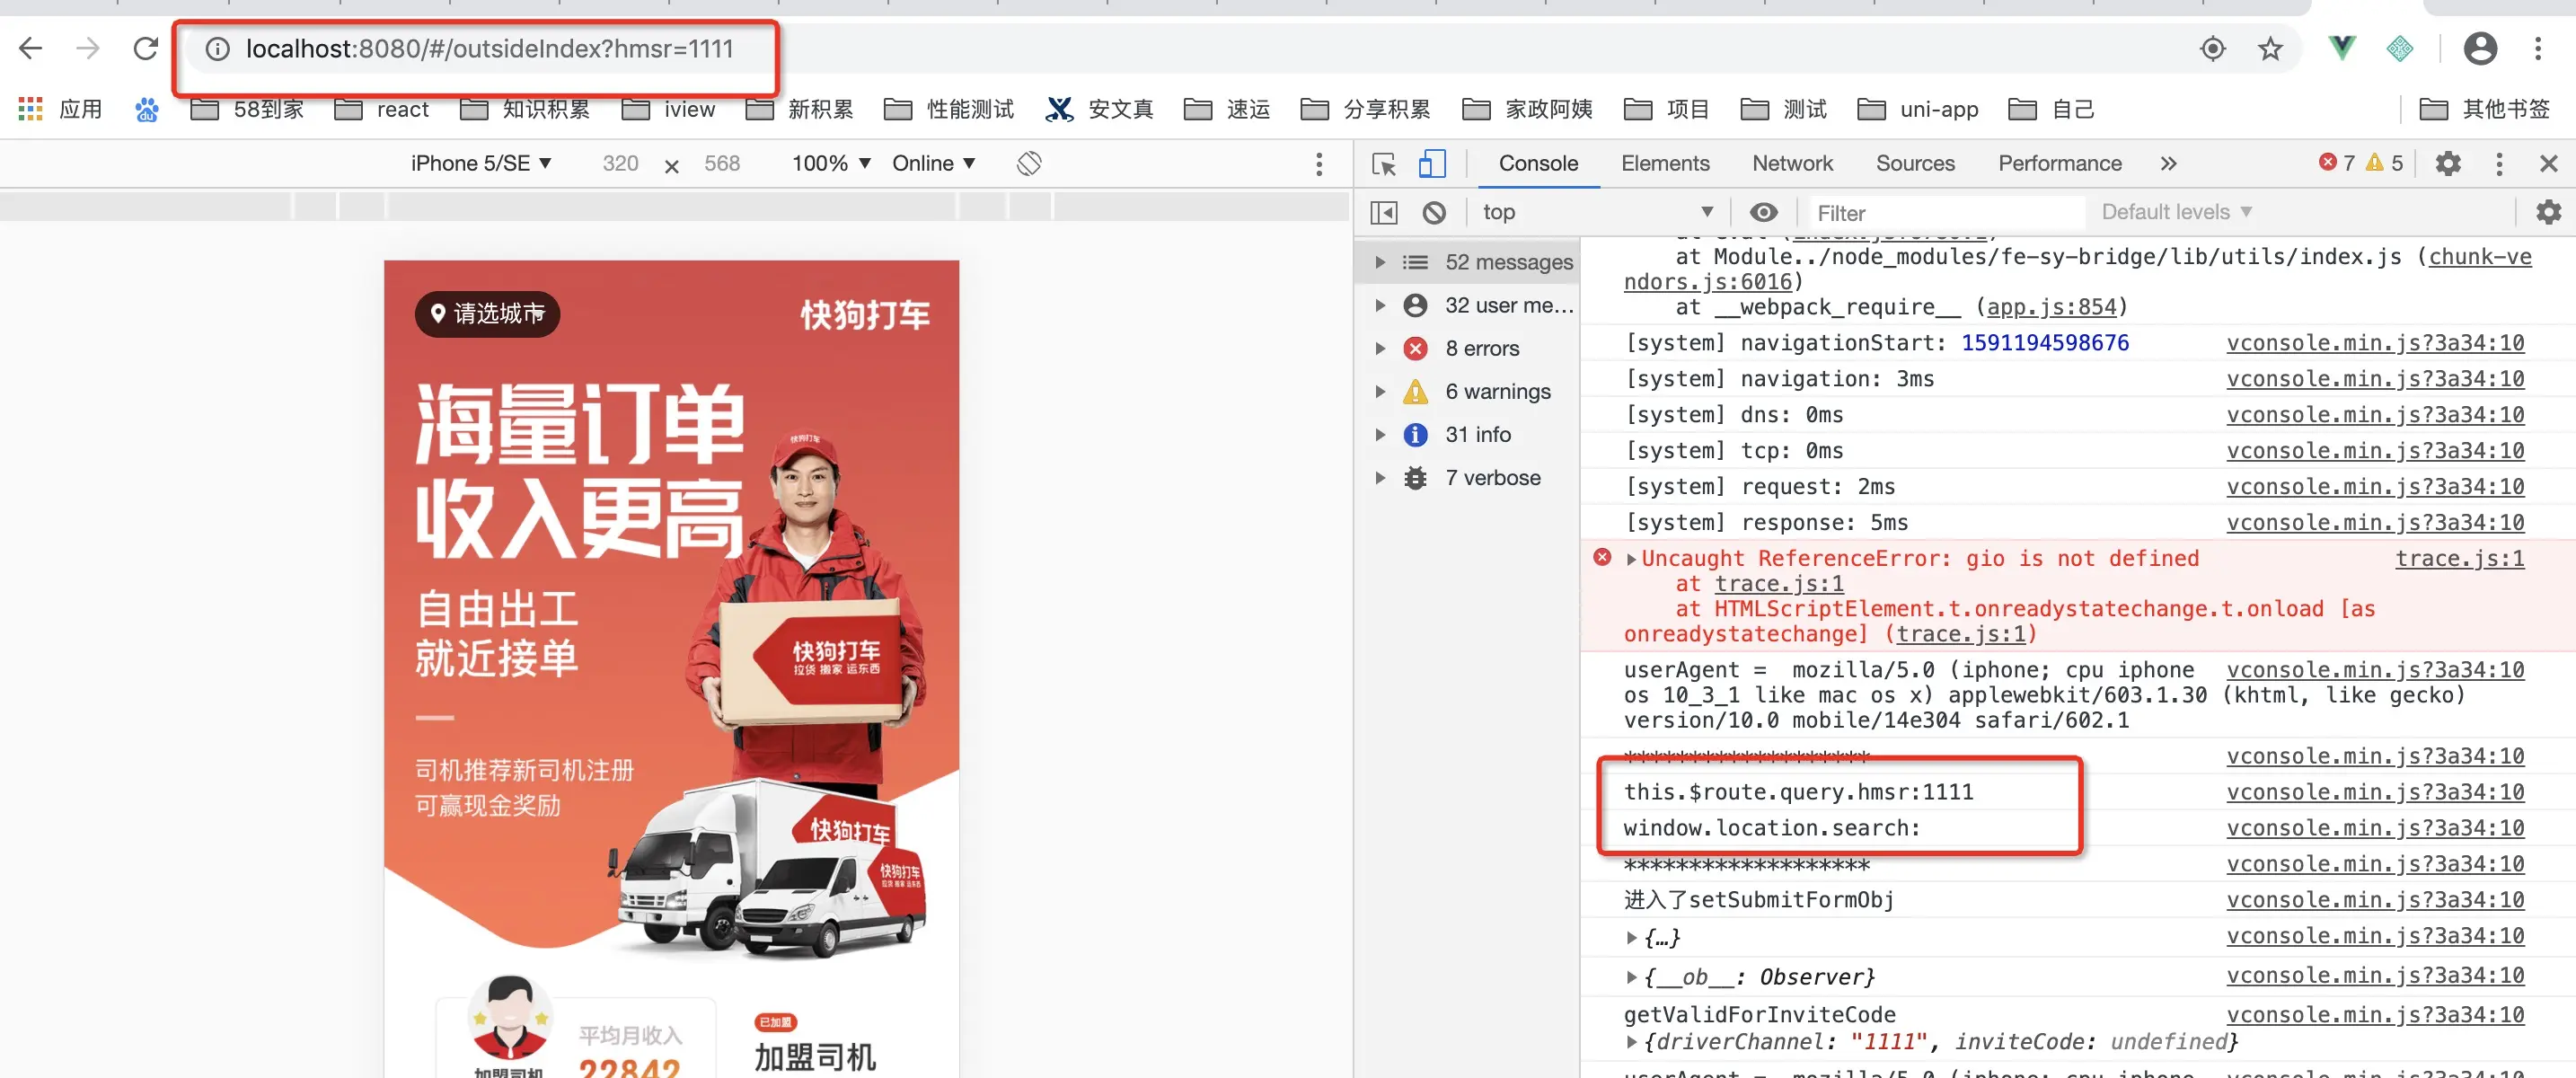Click the inspect element picker icon
2576x1078 pixels.
(1384, 163)
